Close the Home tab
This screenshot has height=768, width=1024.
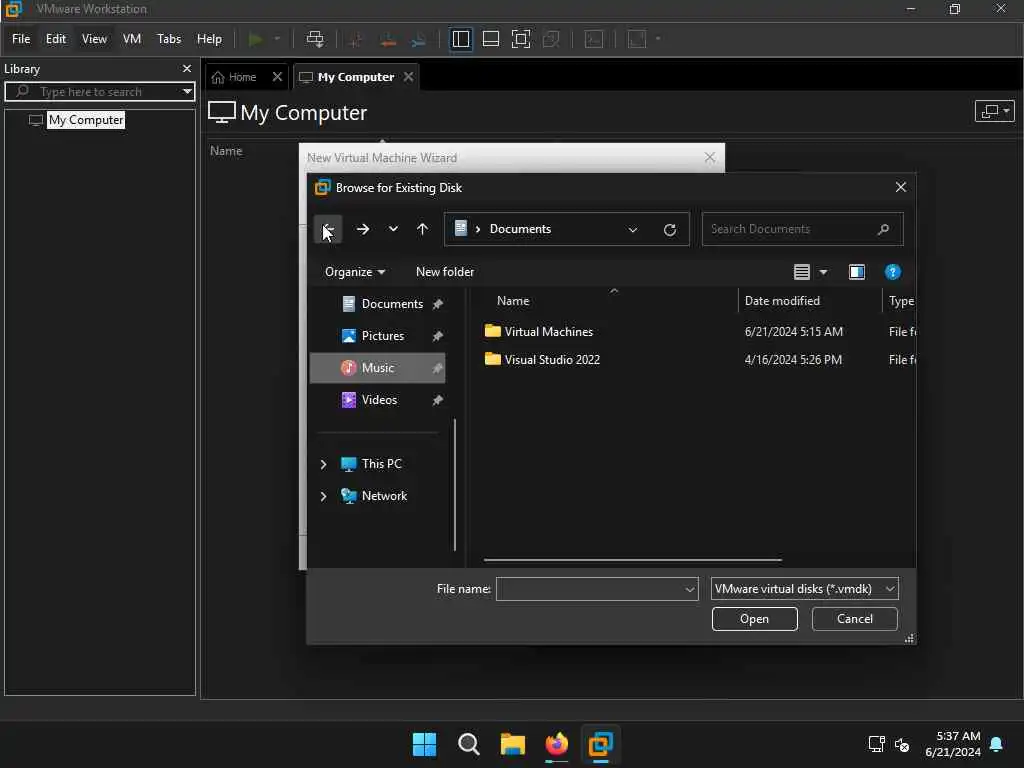(277, 77)
